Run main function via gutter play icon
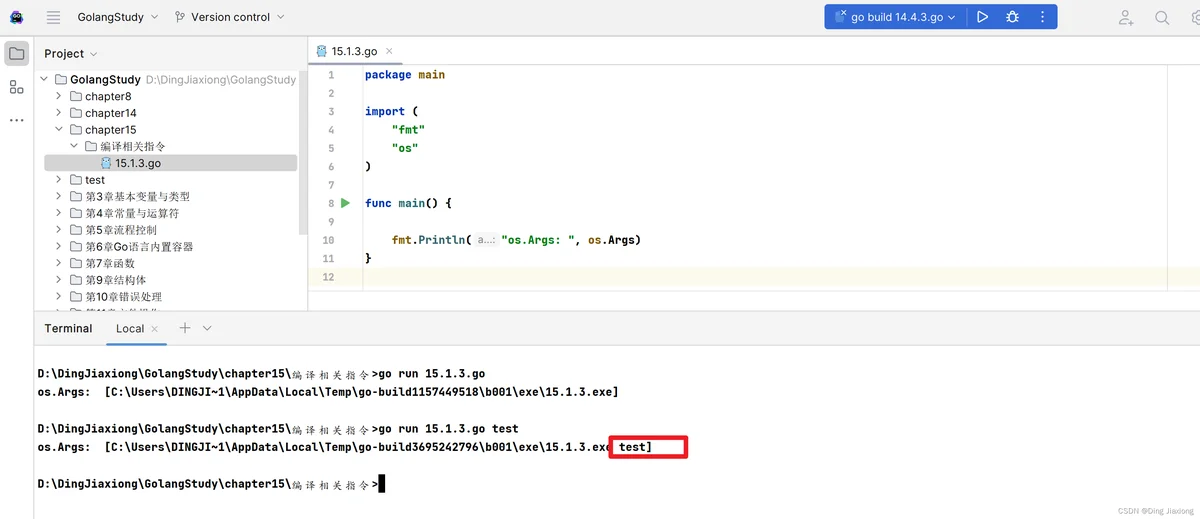Screen dimensions: 1200x519 coord(345,203)
